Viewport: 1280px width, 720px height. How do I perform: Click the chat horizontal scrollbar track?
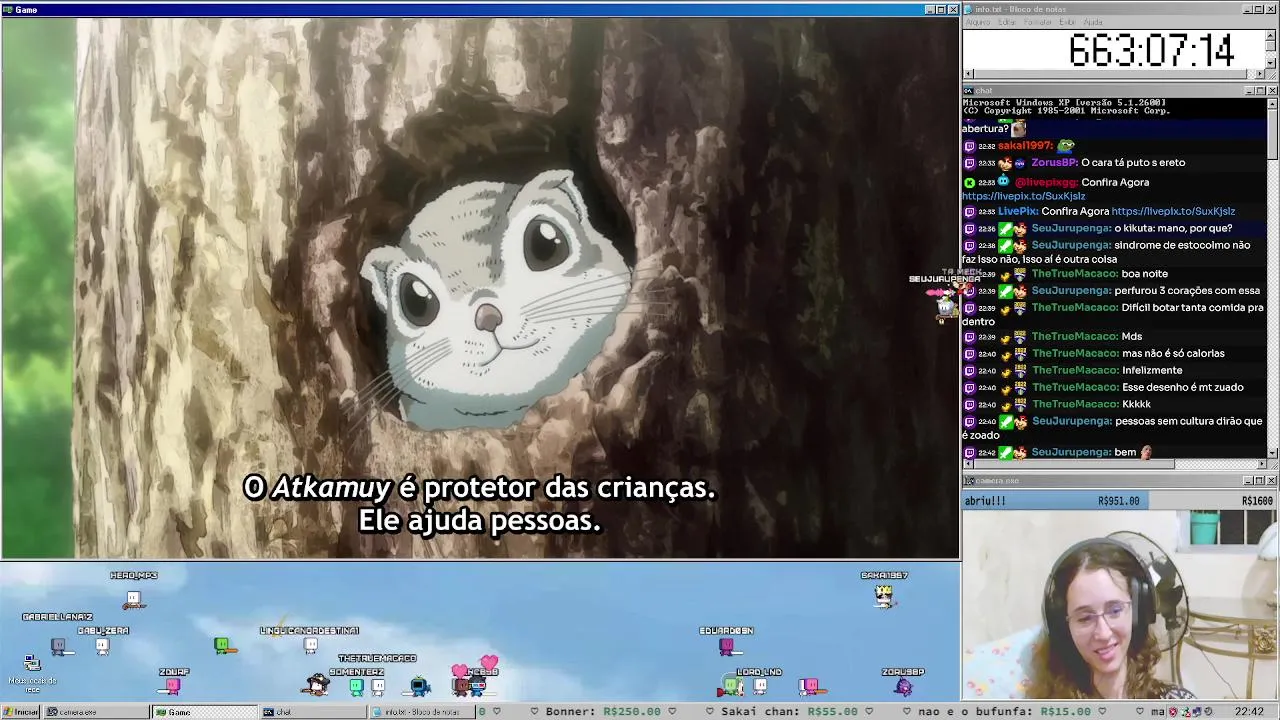point(1114,465)
